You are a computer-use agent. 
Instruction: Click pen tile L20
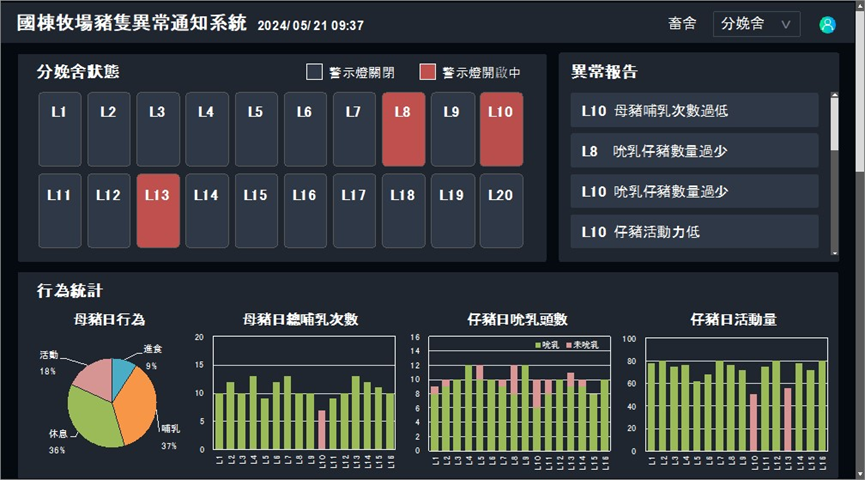pos(500,210)
